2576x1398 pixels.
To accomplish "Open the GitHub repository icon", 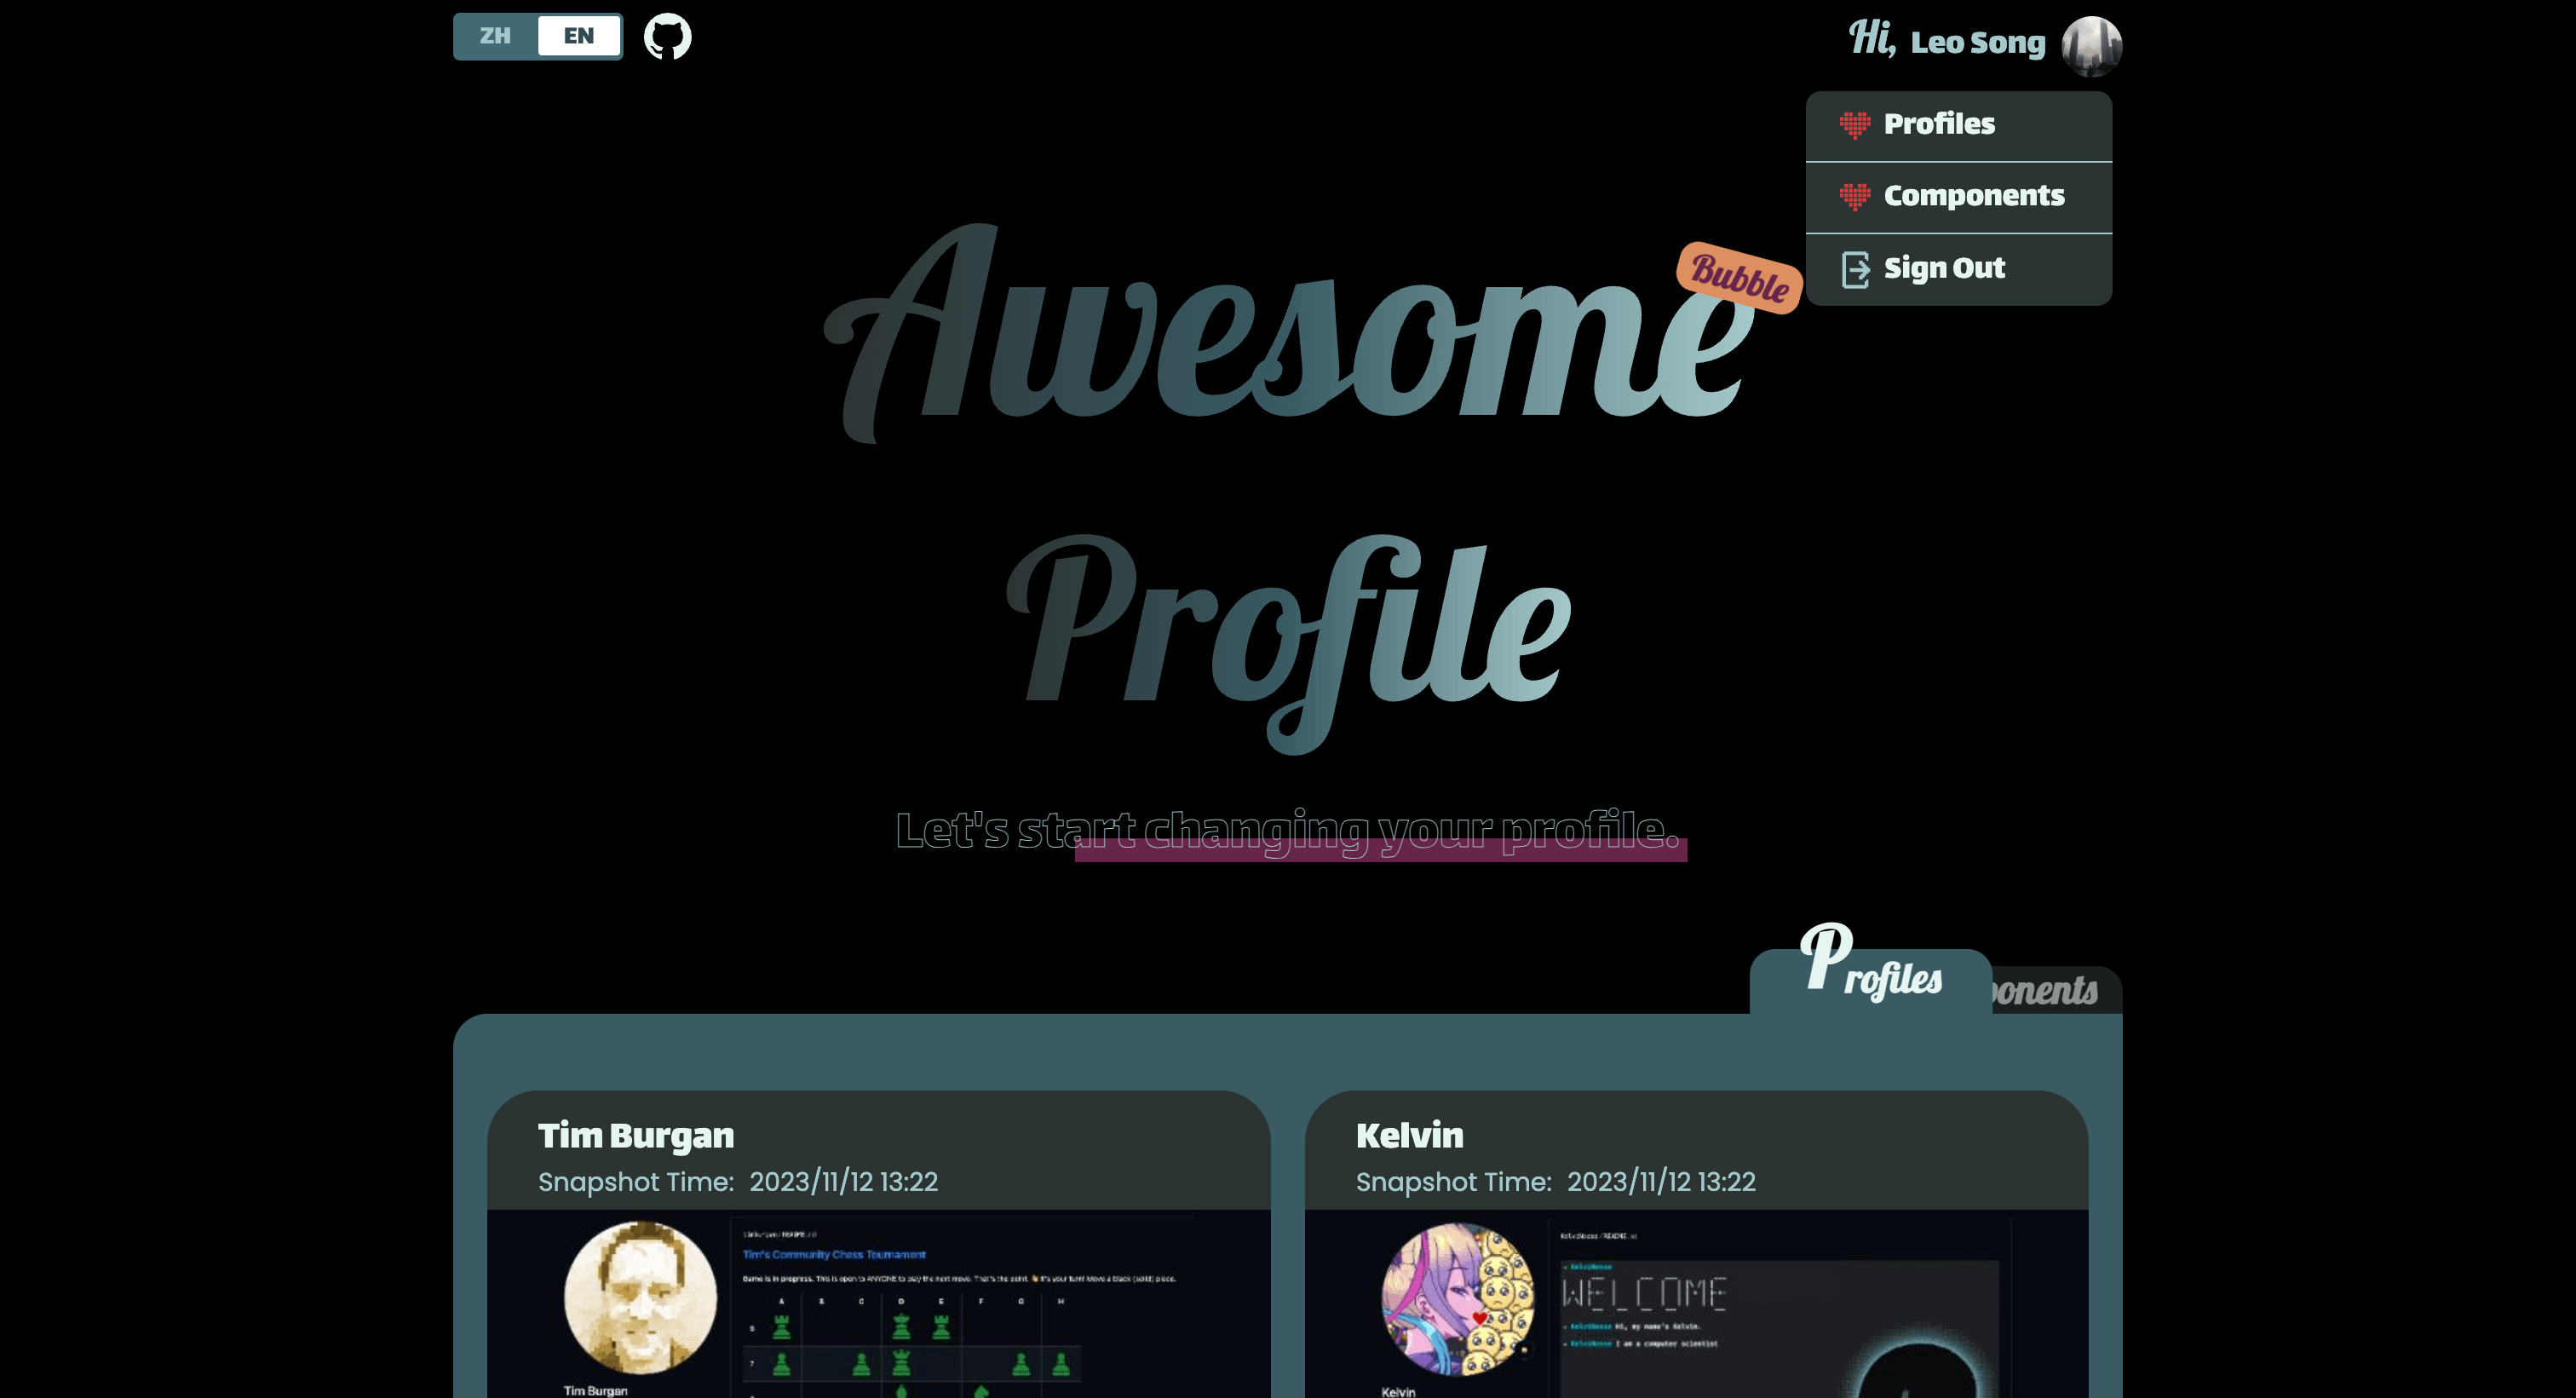I will click(667, 37).
